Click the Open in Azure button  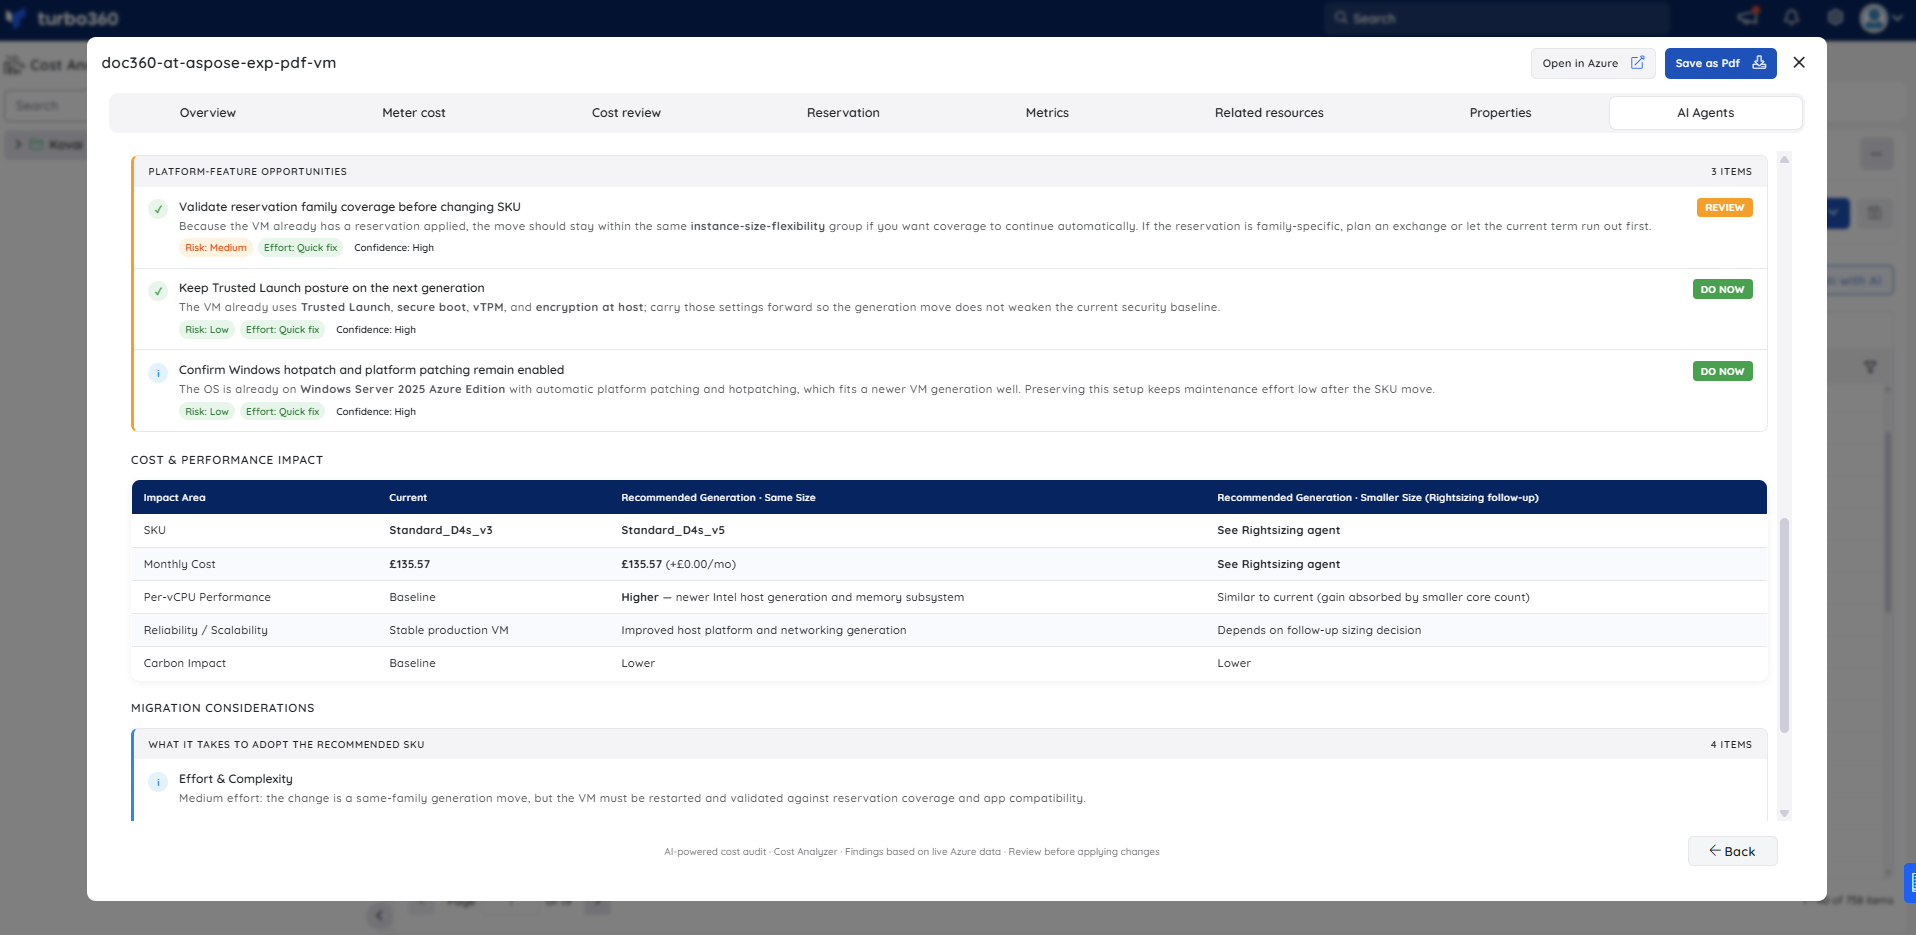coord(1593,63)
